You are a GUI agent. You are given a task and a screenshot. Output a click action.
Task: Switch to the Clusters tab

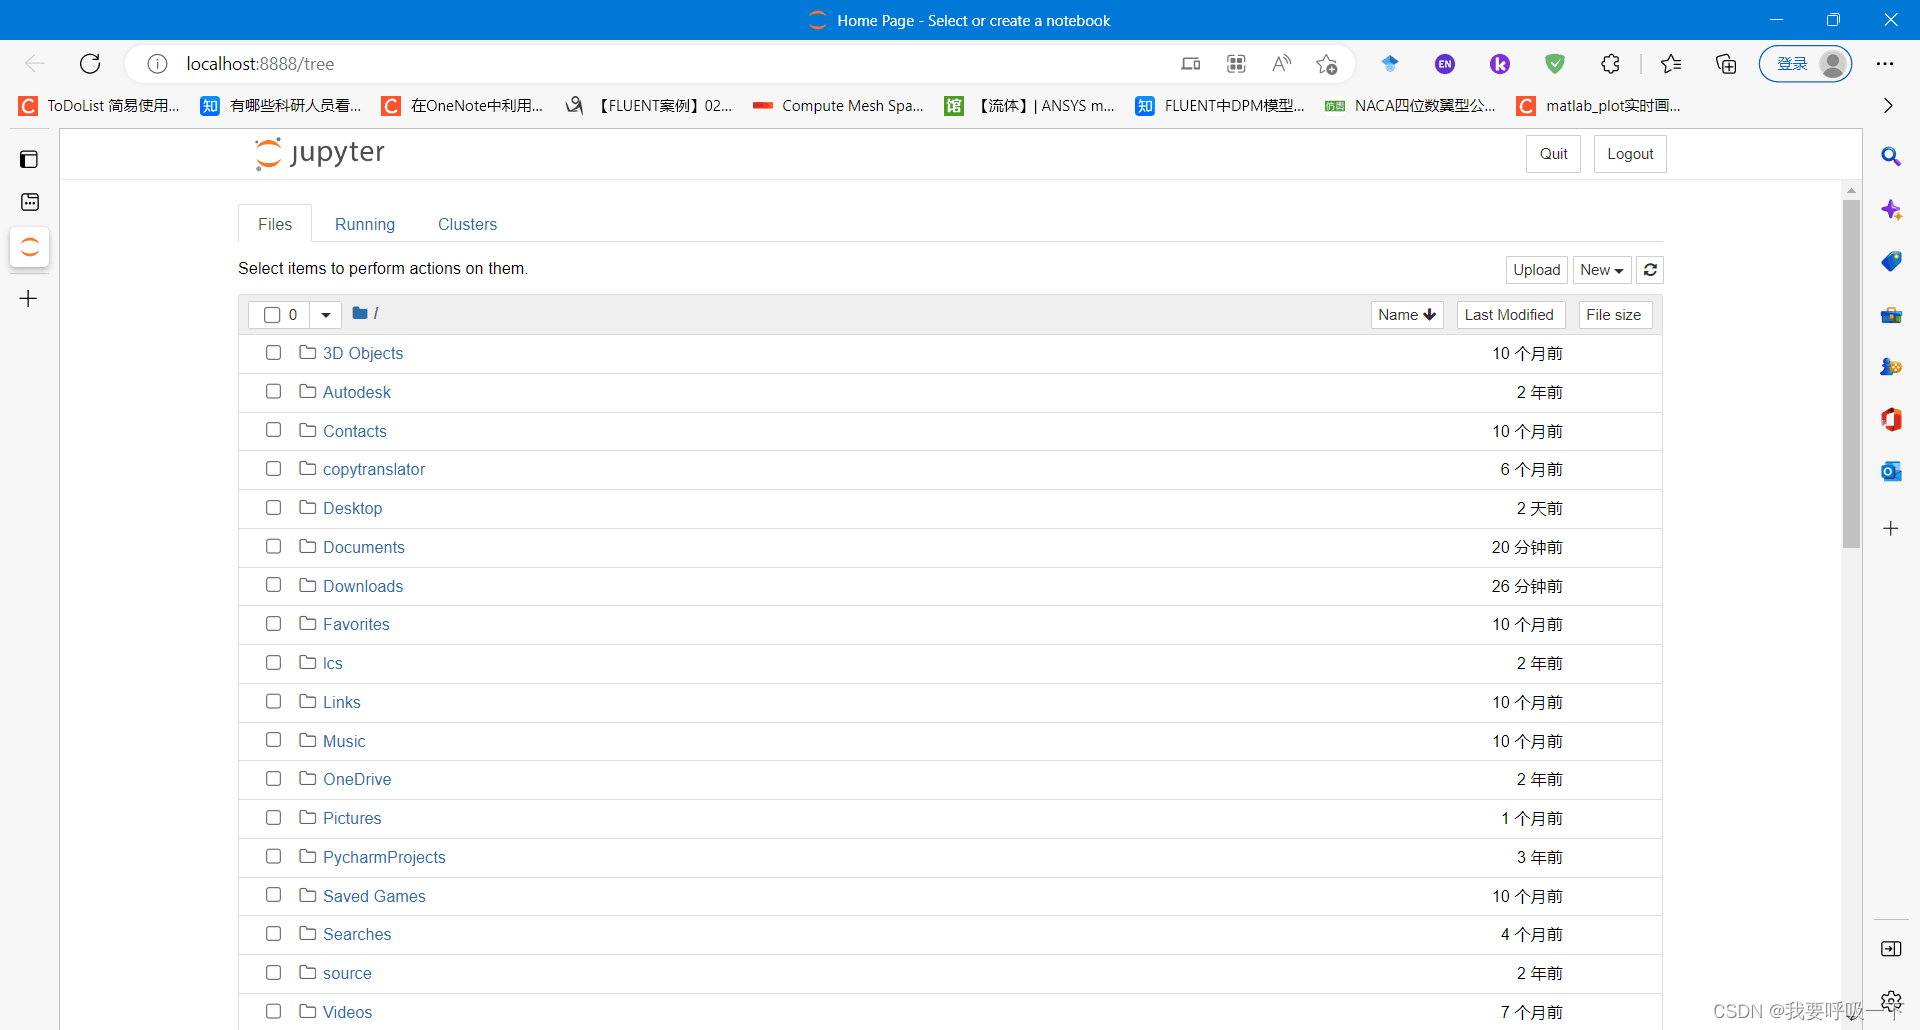coord(467,224)
